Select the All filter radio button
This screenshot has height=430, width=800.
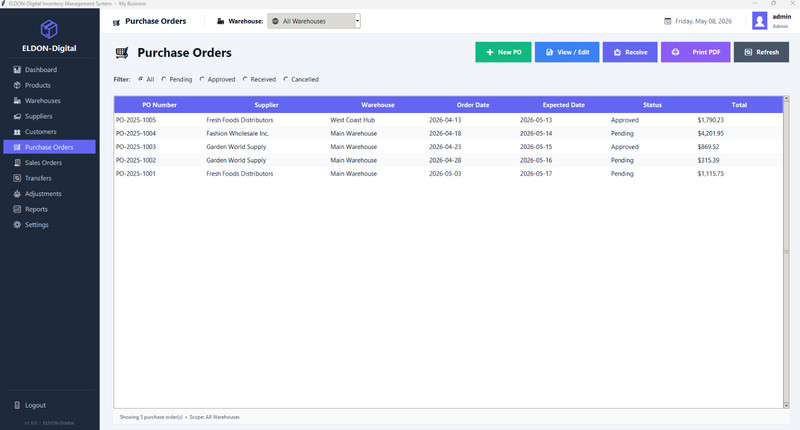pos(141,79)
